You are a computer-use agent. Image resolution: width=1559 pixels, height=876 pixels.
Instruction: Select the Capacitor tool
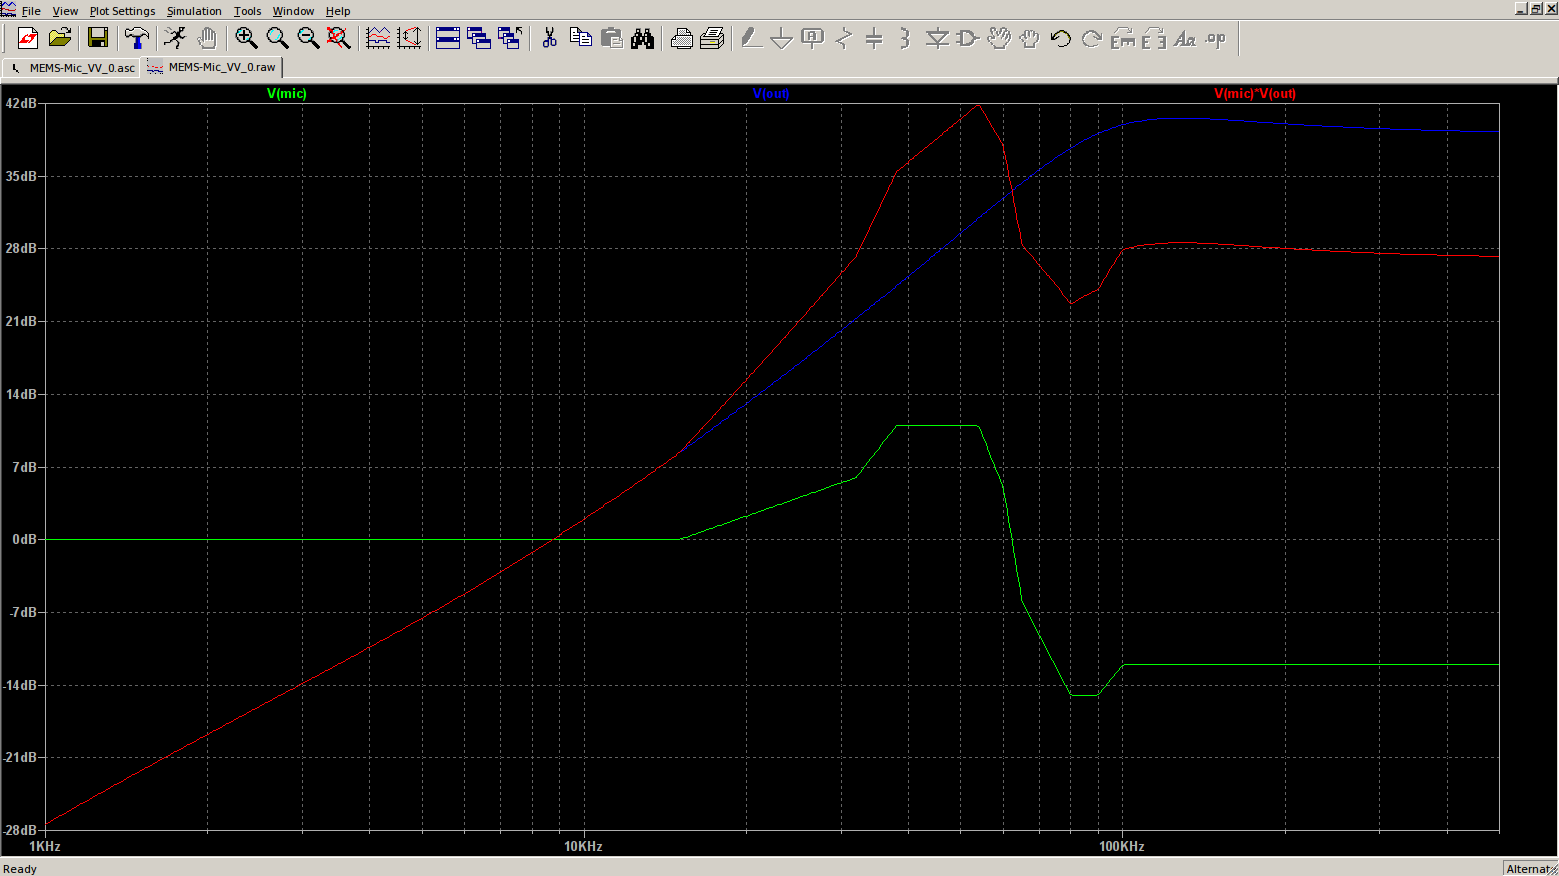(874, 38)
